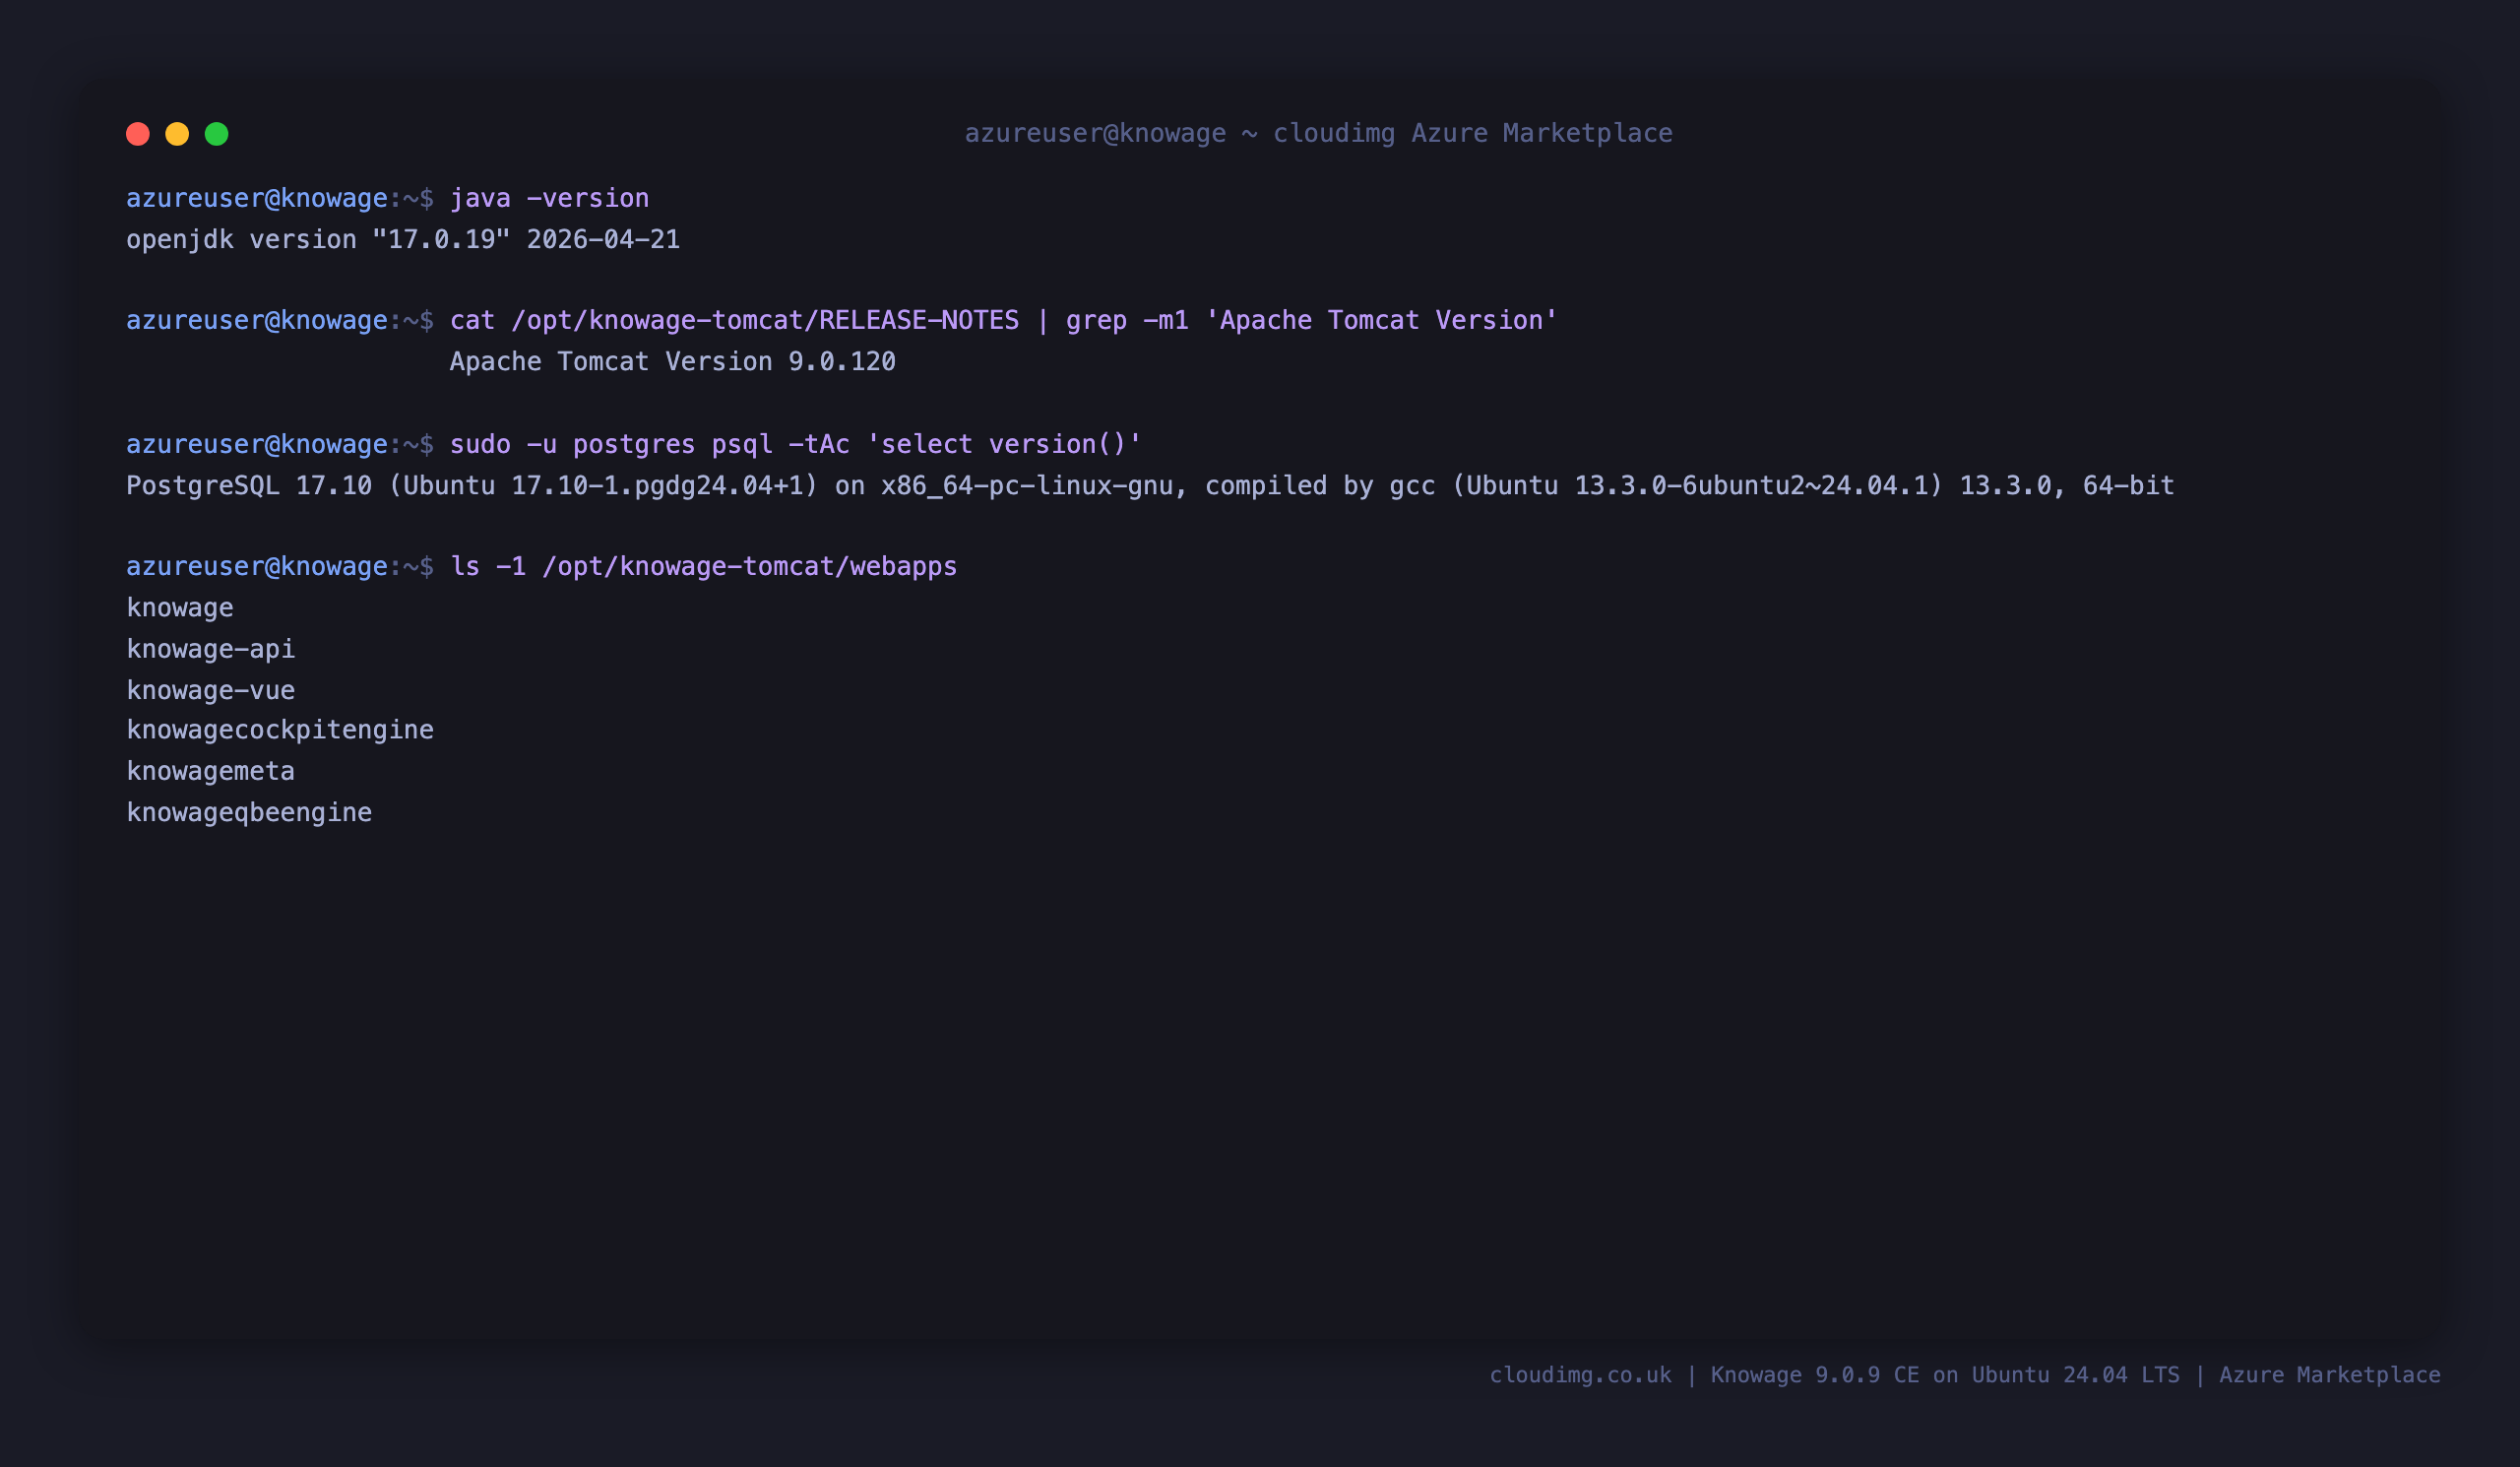Click the green maximize window button
This screenshot has height=1467, width=2520.
[x=217, y=134]
